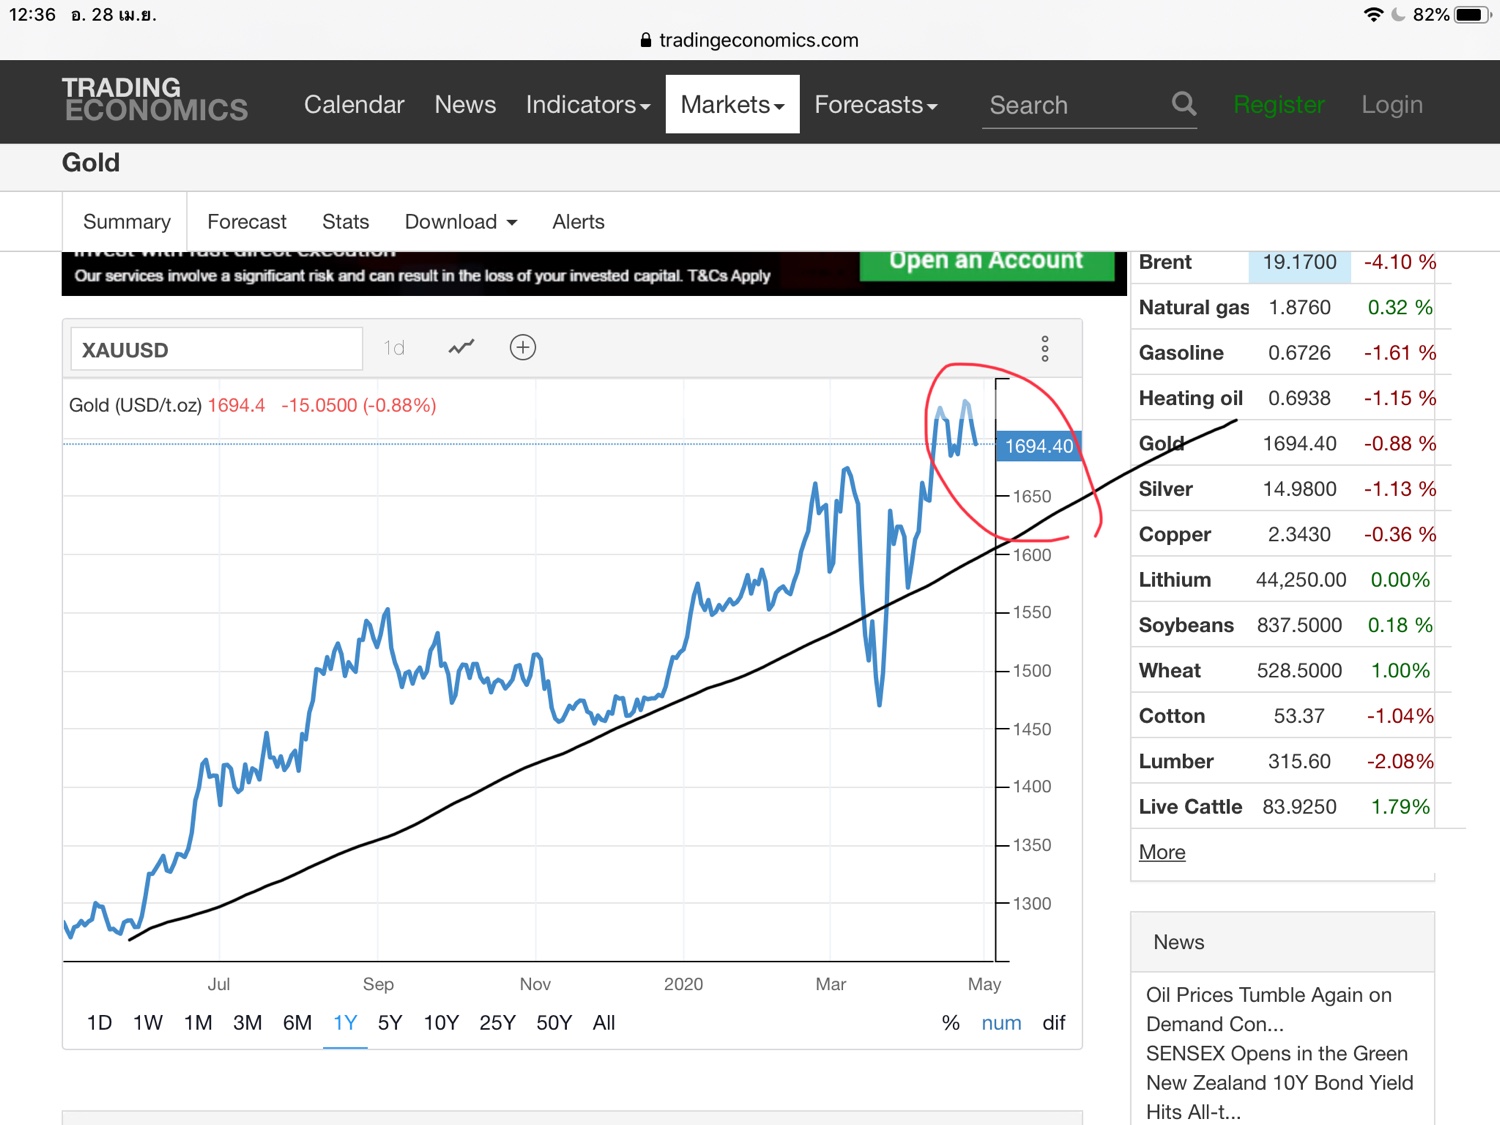Viewport: 1500px width, 1125px height.
Task: Switch chart to num mode
Action: (1001, 1023)
